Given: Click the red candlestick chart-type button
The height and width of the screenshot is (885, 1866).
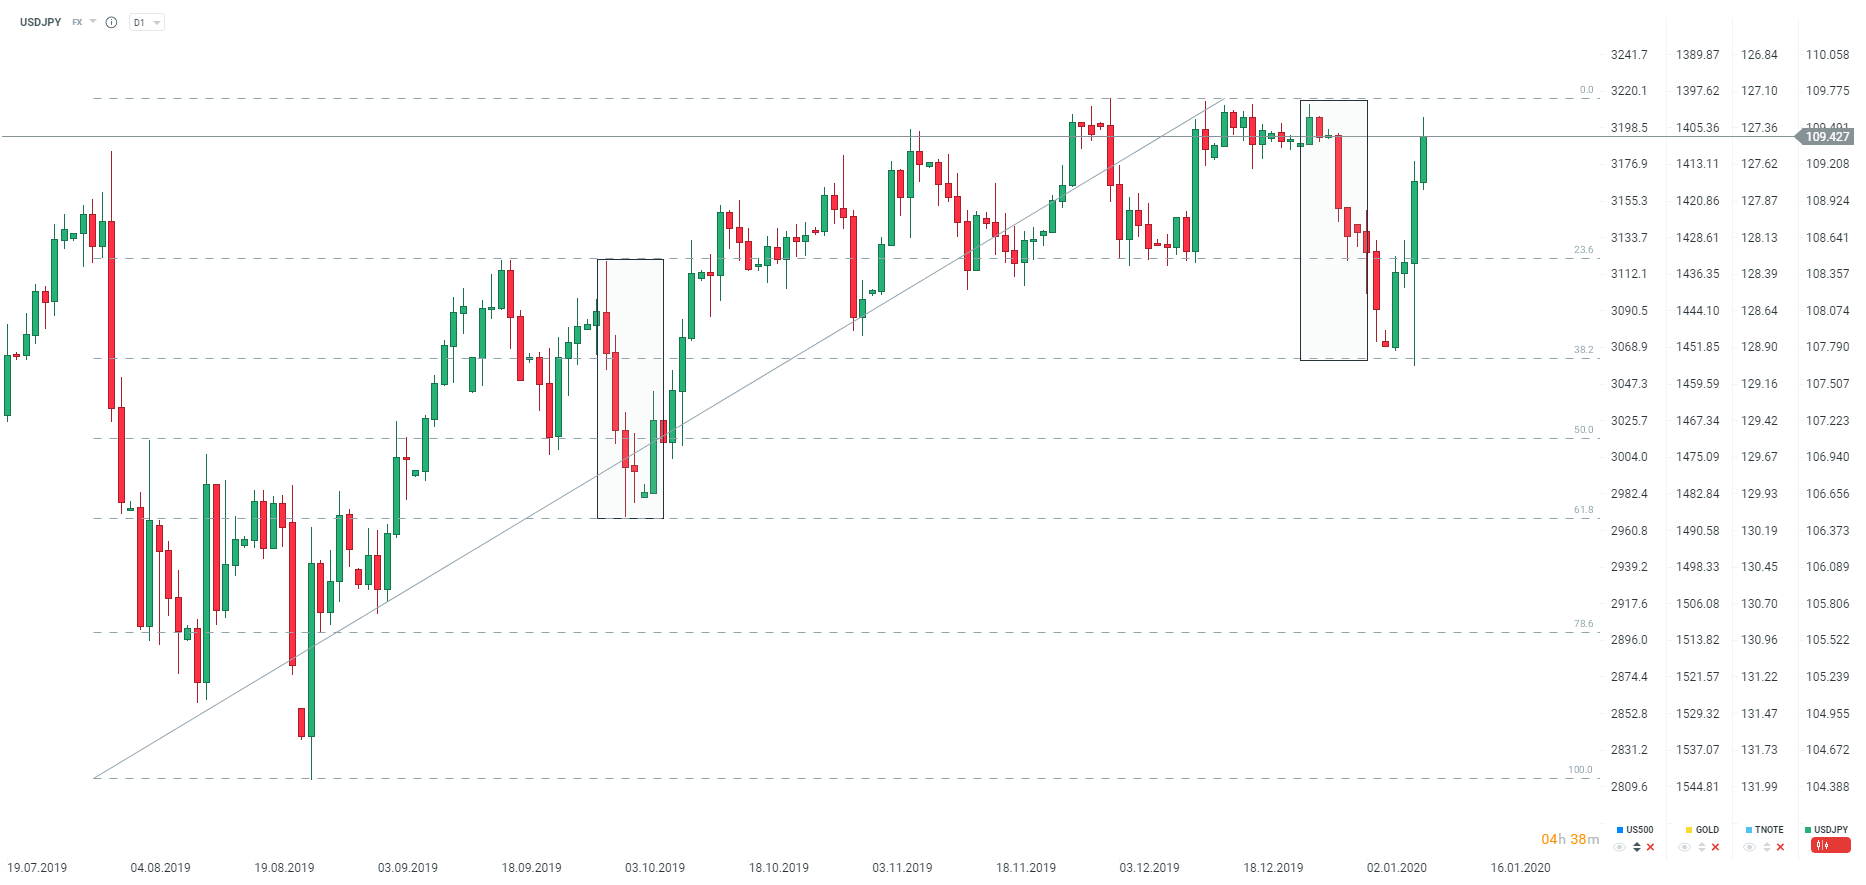Looking at the screenshot, I should pos(1830,846).
